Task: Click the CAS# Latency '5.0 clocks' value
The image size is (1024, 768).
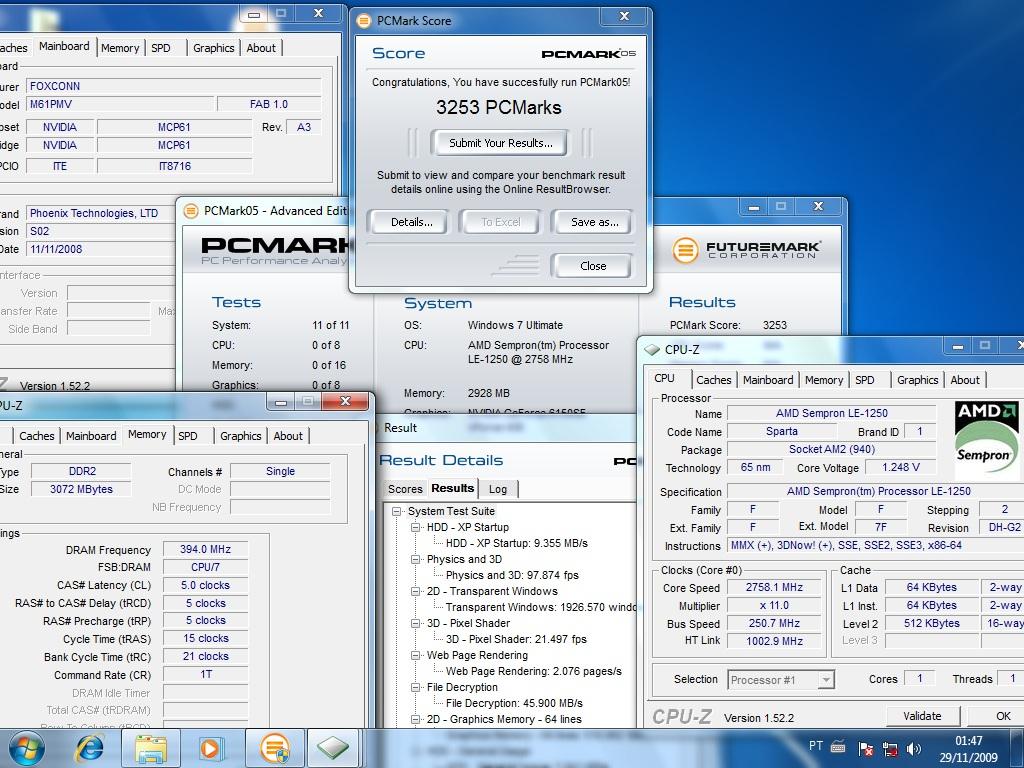Action: (205, 585)
